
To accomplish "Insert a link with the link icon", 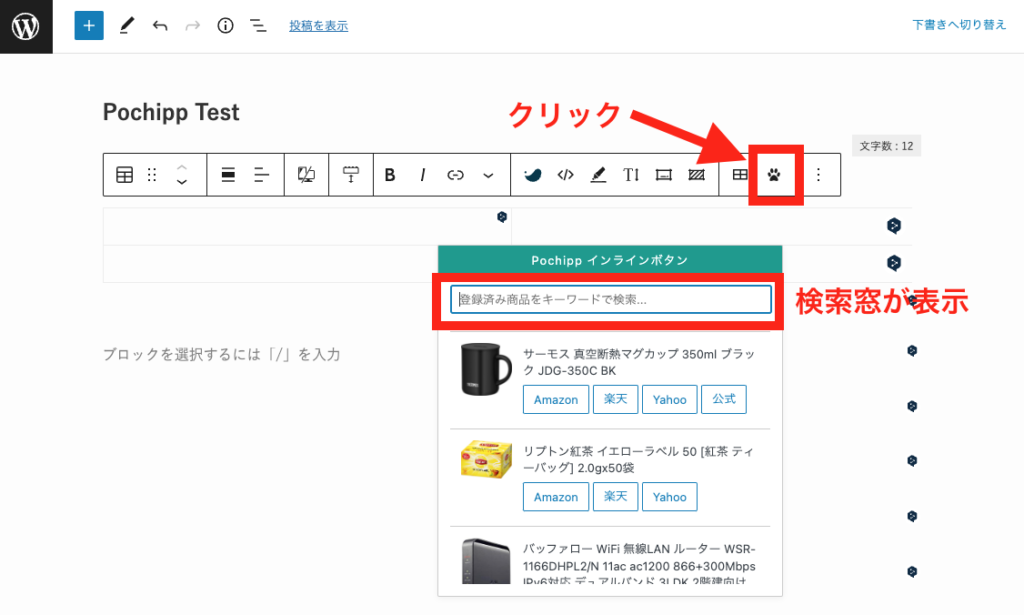I will pos(455,175).
